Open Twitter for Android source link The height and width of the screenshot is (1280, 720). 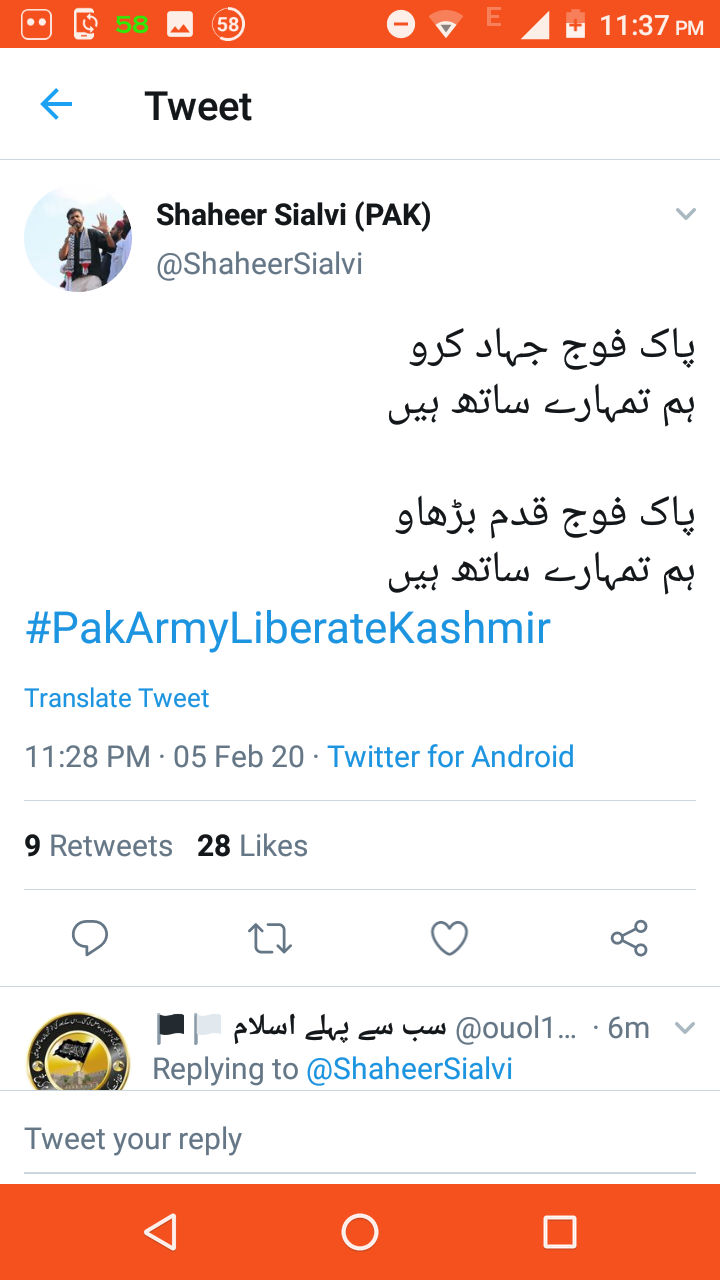[x=451, y=756]
